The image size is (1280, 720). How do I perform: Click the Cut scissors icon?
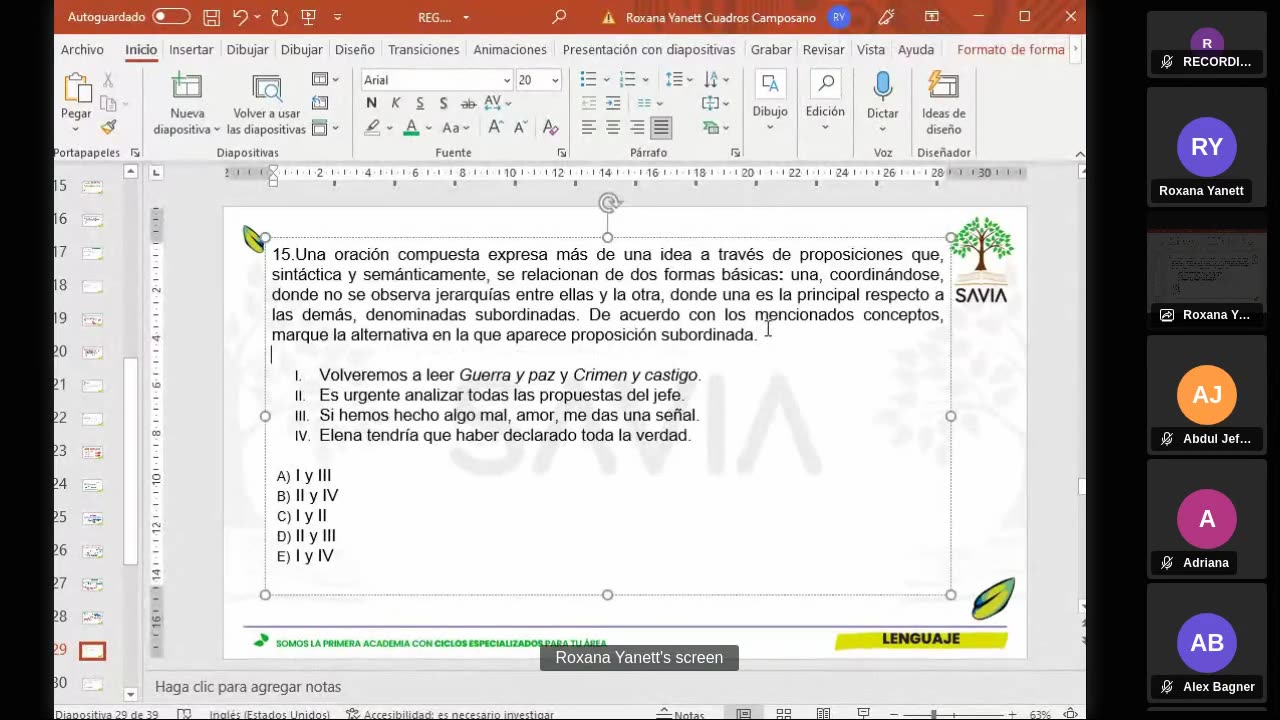109,80
